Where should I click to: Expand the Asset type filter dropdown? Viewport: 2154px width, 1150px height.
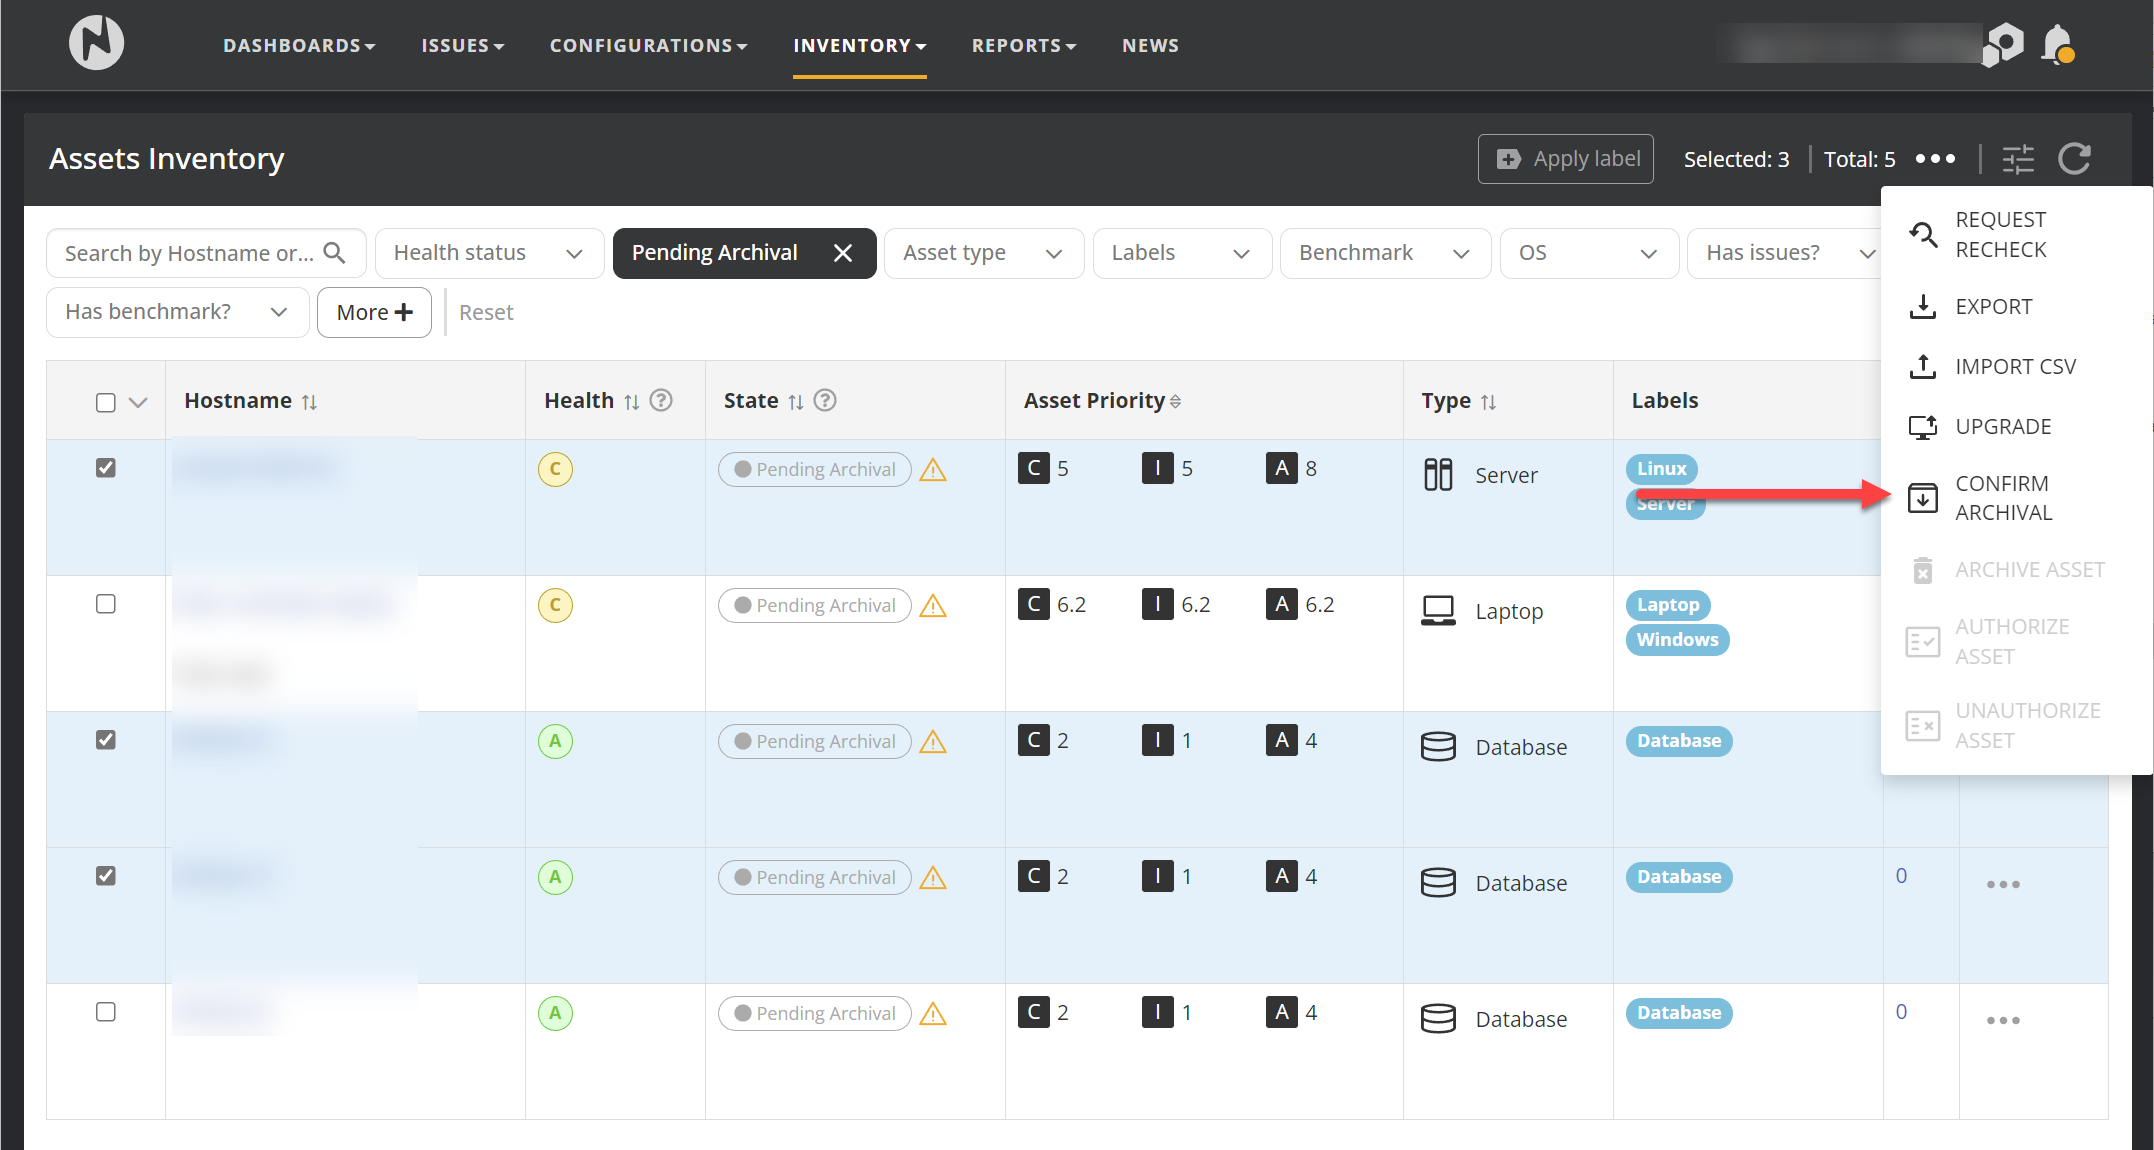point(983,253)
